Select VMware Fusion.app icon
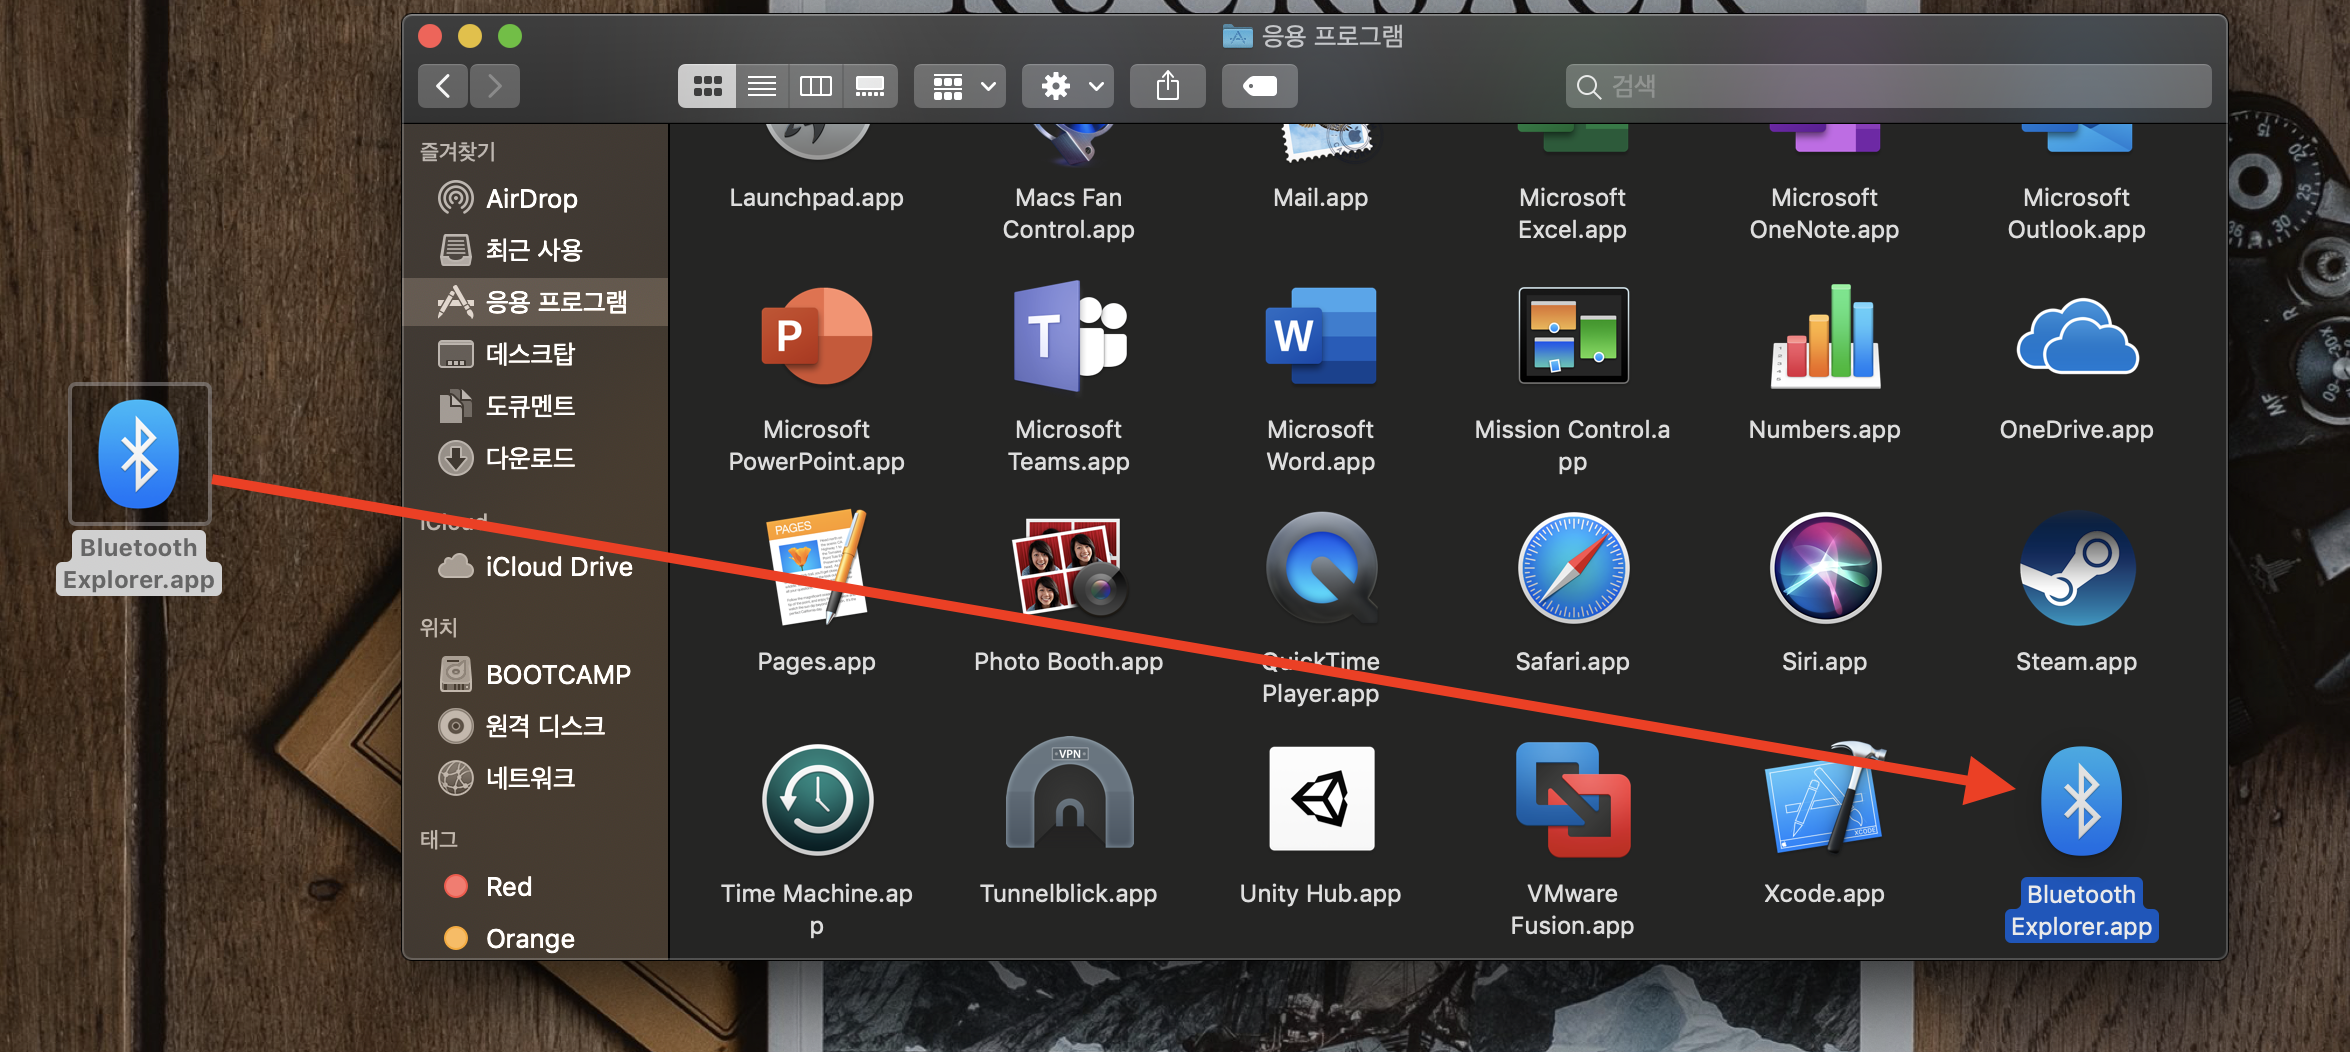Screen dimensions: 2350x1052 pyautogui.click(x=1573, y=799)
